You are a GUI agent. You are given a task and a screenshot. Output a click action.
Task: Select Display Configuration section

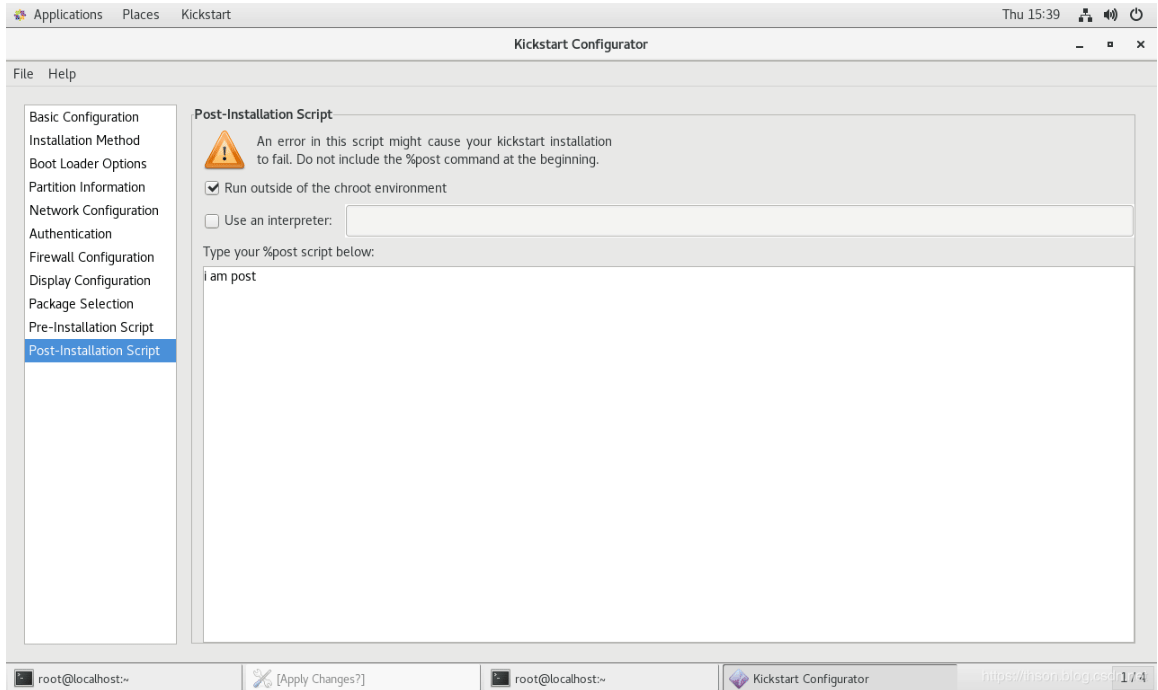100,280
